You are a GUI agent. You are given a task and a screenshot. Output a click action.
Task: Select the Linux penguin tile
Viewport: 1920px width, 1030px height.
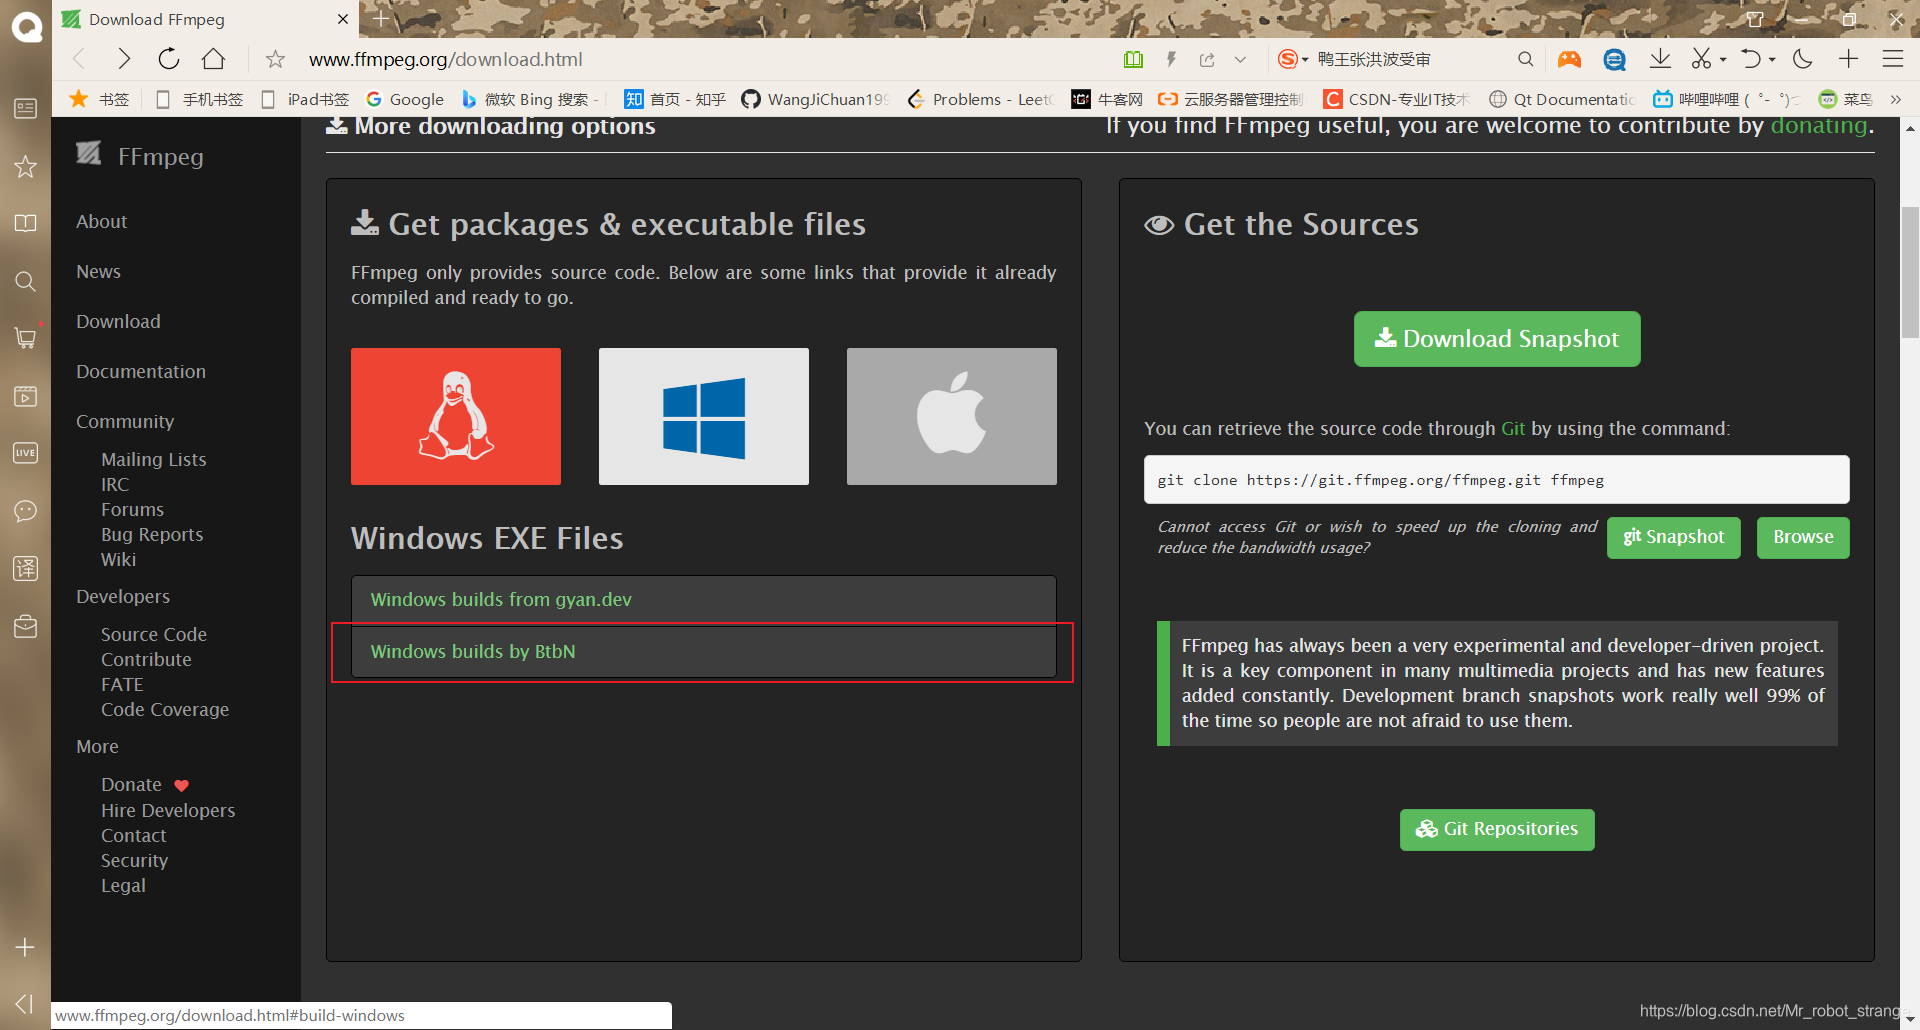(x=456, y=416)
